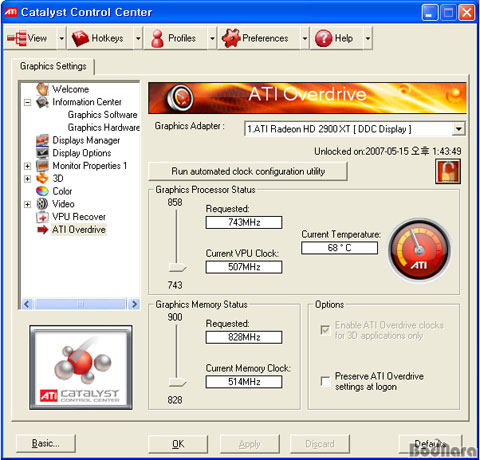Click the red arrow beside ATI Overdrive

click(x=42, y=229)
